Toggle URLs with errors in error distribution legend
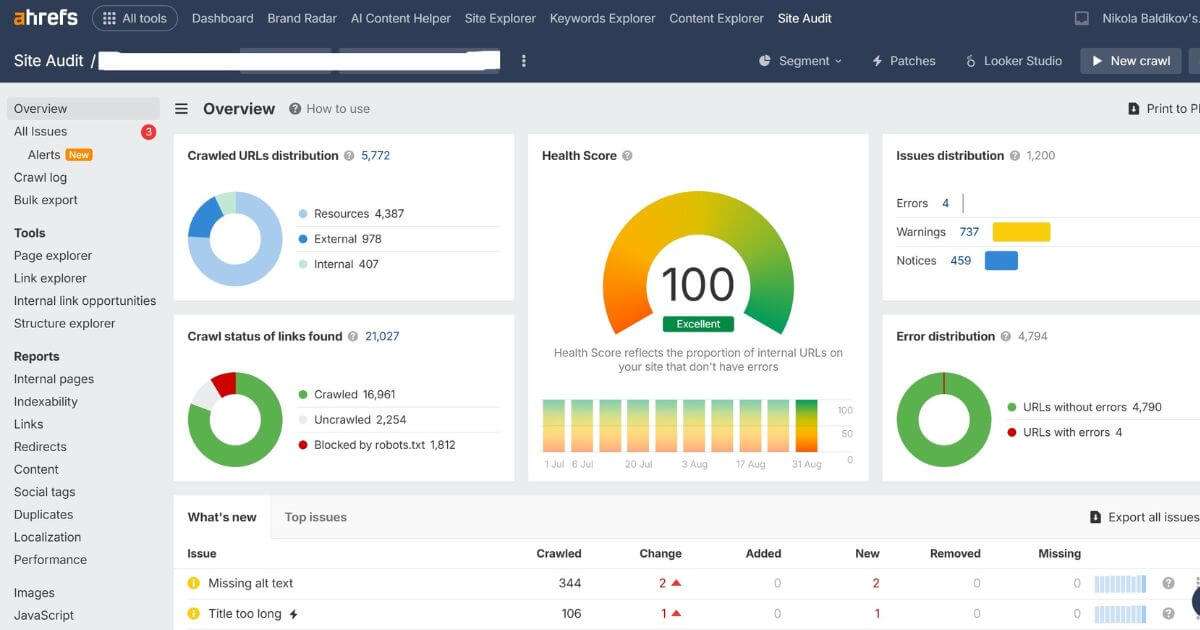The height and width of the screenshot is (630, 1200). click(x=1068, y=431)
